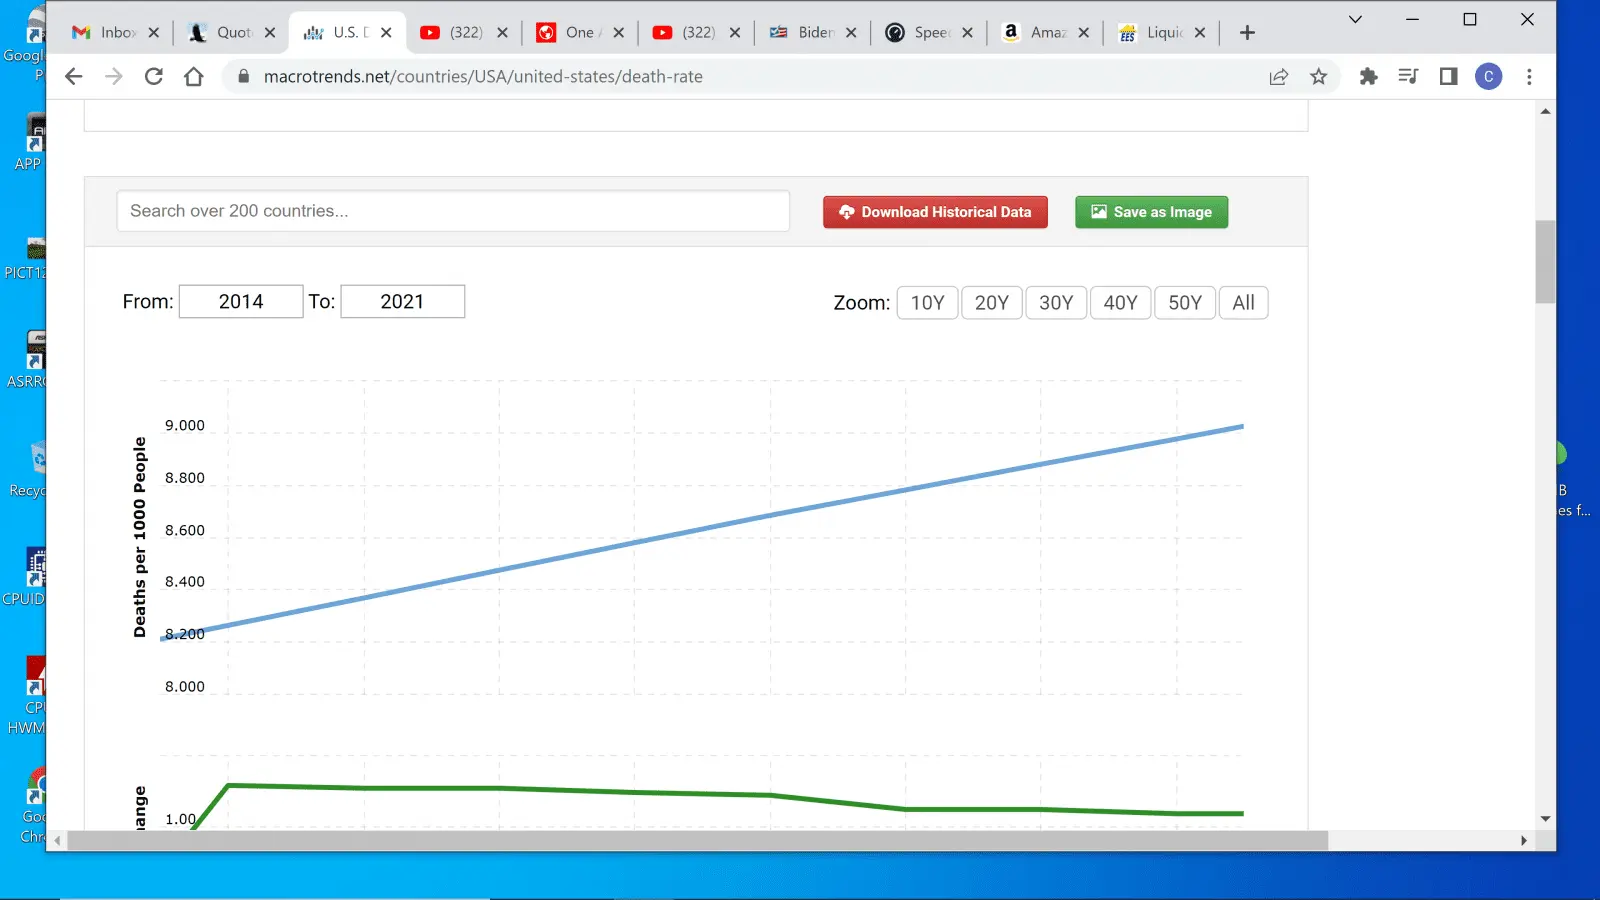Click the horizontal page scrollbar thumb
This screenshot has height=900, width=1600.
(697, 841)
